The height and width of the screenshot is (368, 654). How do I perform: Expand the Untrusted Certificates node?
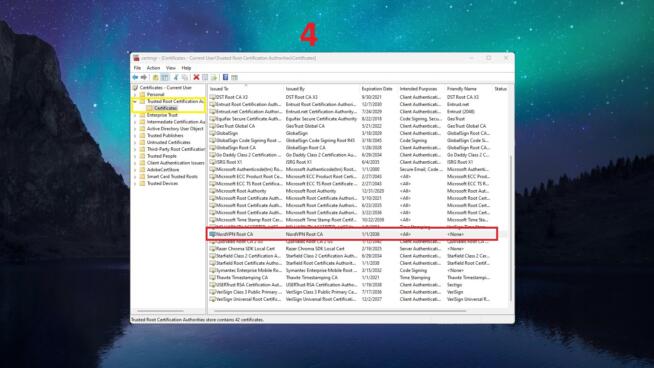coord(135,142)
